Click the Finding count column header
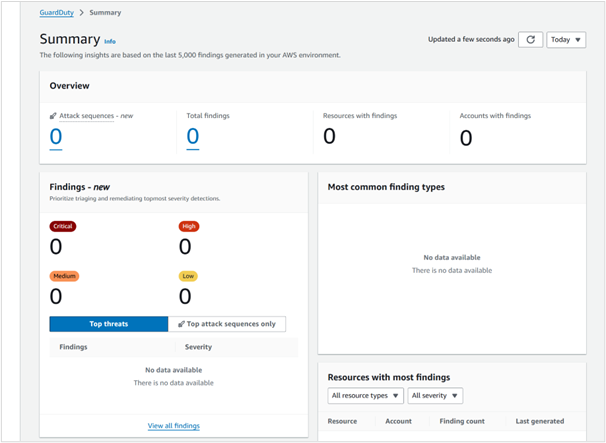 [461, 421]
